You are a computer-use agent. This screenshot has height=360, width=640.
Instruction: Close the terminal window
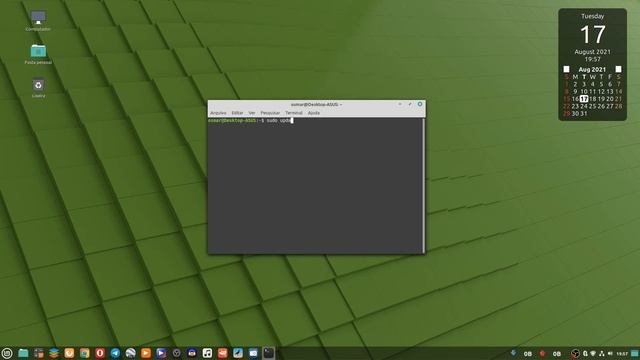pyautogui.click(x=420, y=104)
